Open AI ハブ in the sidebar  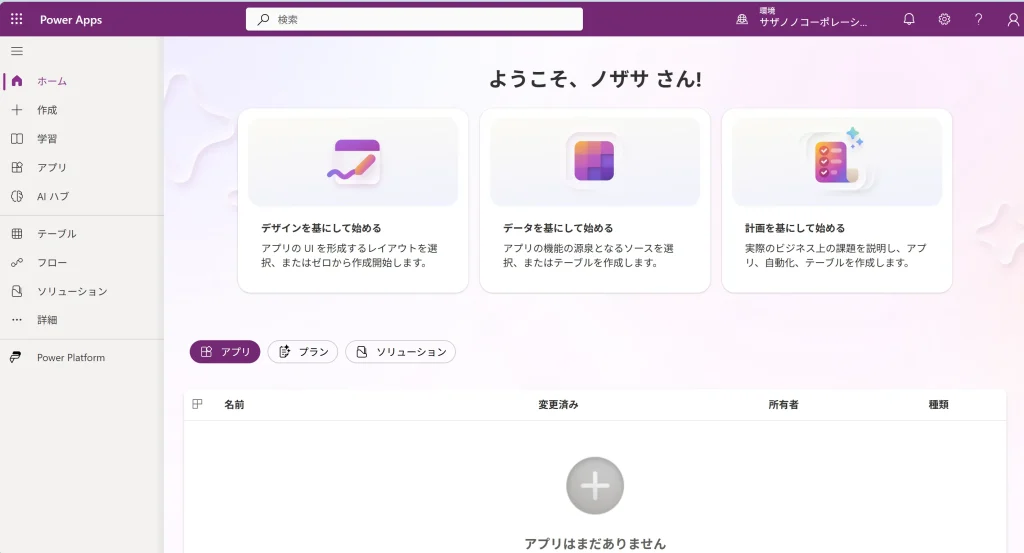click(x=52, y=196)
